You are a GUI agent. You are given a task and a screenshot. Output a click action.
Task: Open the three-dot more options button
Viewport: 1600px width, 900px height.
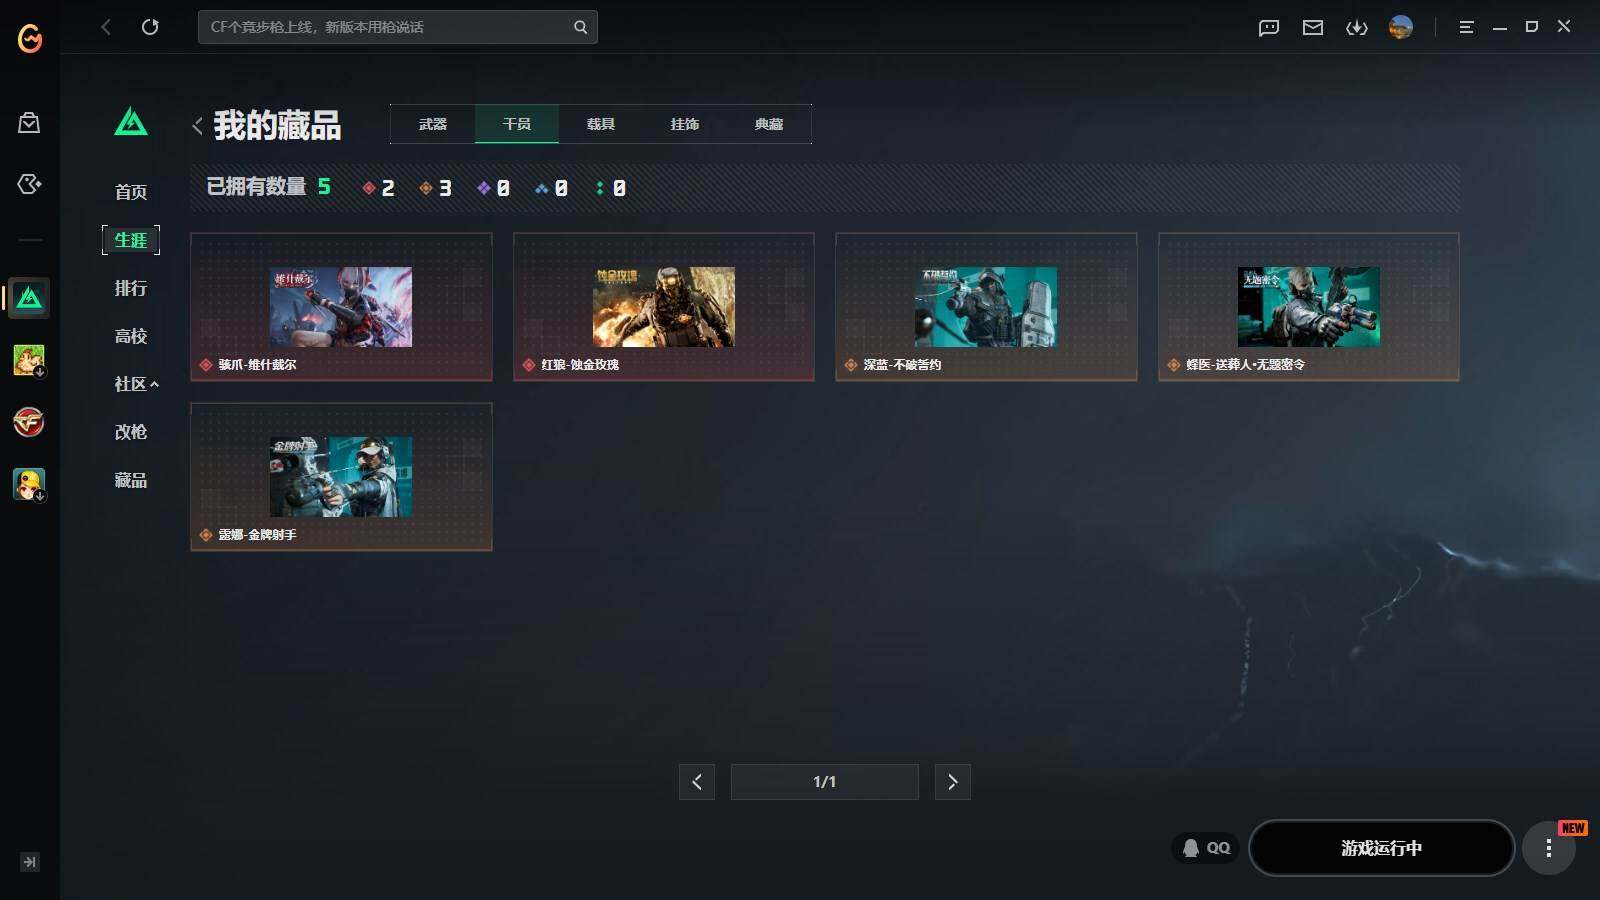1548,848
